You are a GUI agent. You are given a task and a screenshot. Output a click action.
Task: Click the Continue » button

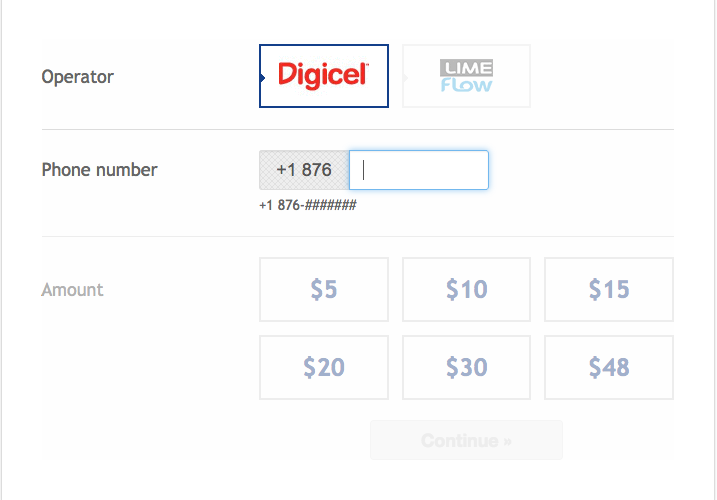(466, 440)
